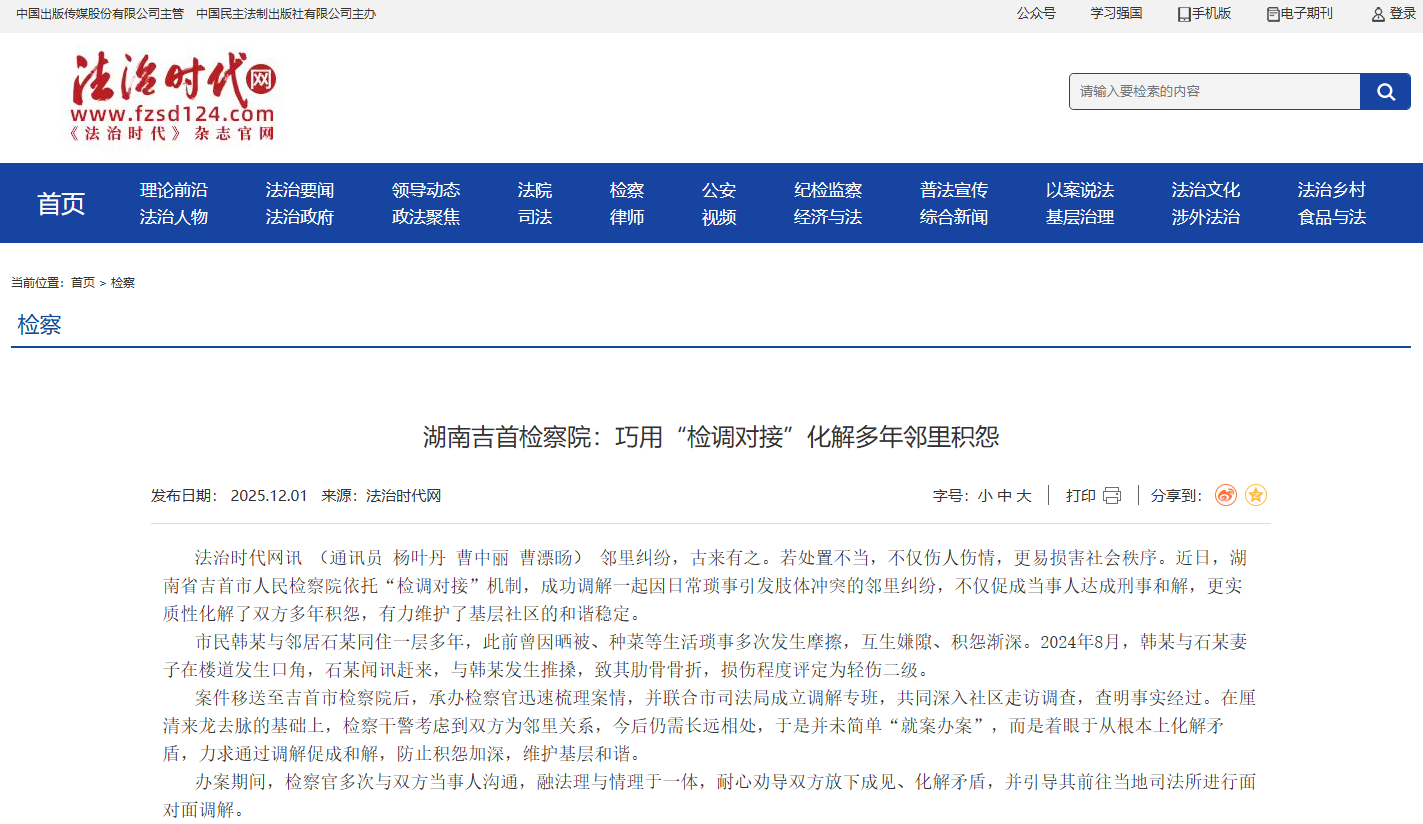Select 食品与法 in navigation bar
This screenshot has width=1423, height=824.
1331,217
